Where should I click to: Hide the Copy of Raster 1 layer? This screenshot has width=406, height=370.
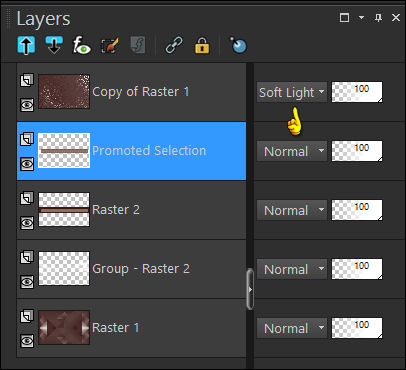(27, 105)
